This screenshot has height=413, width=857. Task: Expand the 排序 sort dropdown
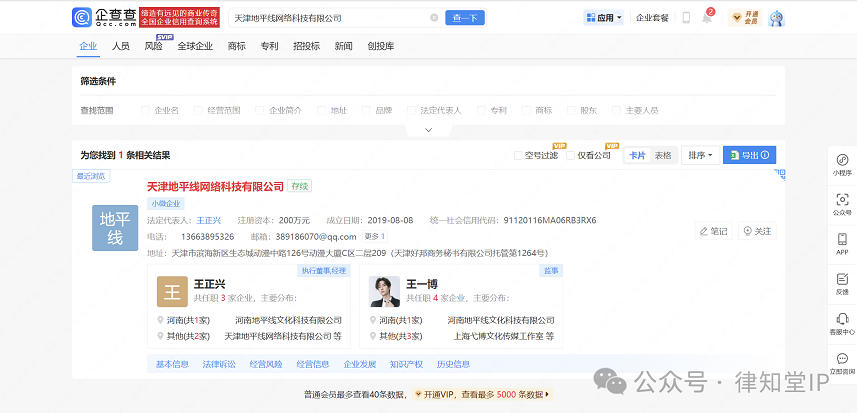pos(699,155)
